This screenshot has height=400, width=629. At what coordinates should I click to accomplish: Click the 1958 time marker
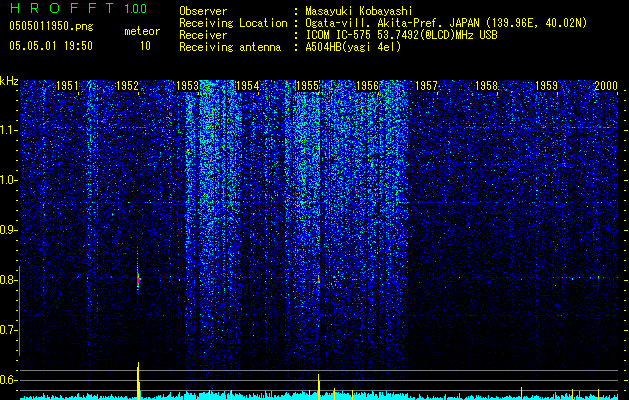(486, 86)
